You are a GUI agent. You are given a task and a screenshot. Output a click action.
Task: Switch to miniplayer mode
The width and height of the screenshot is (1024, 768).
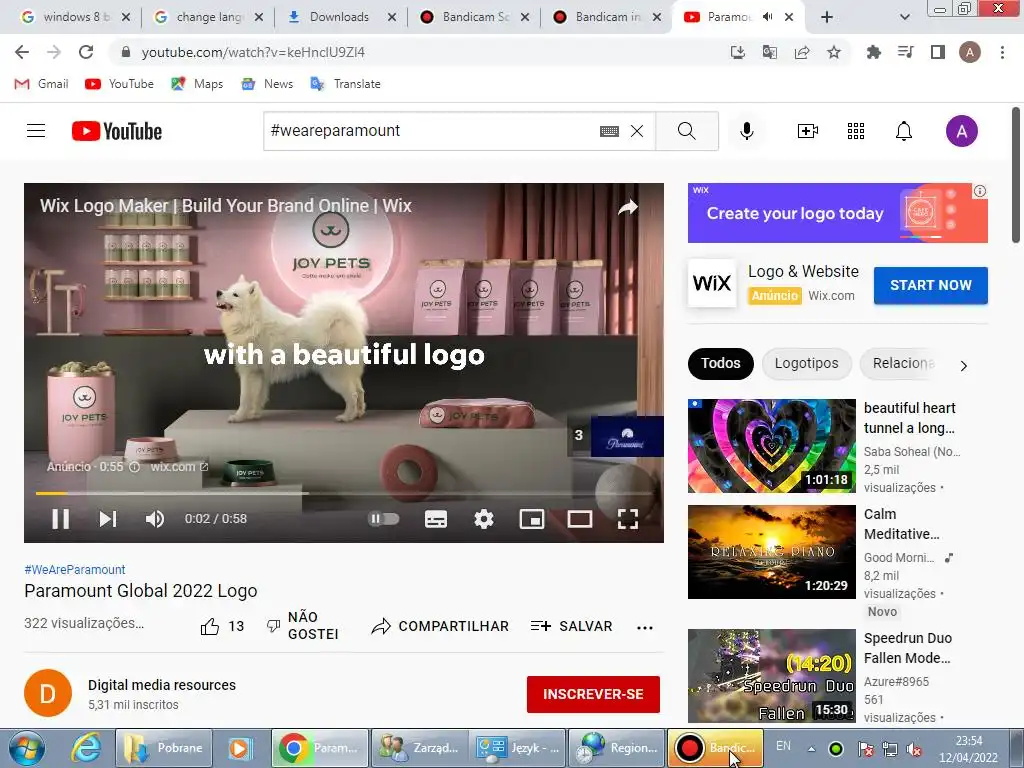(532, 519)
